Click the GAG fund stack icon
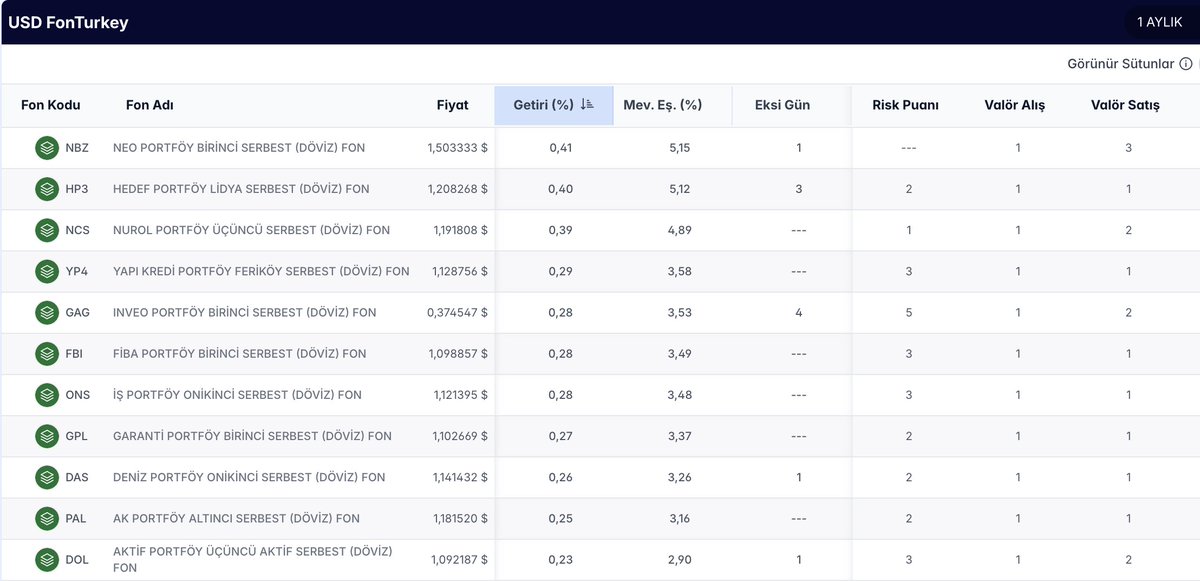1200x581 pixels. coord(47,313)
